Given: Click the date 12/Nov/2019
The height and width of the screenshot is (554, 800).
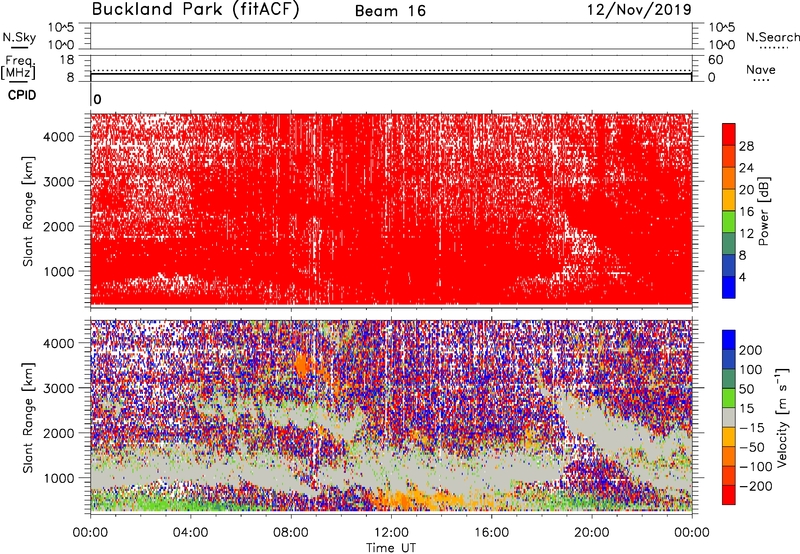Looking at the screenshot, I should [639, 9].
